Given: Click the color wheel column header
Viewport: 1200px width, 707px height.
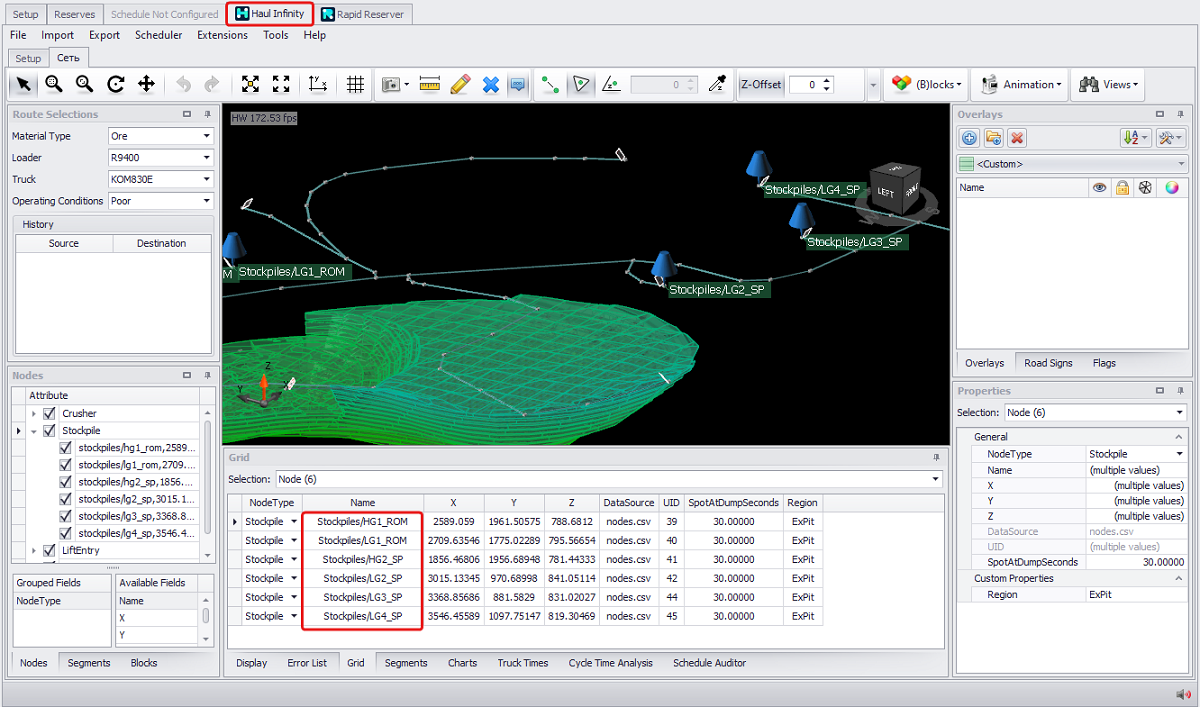Looking at the screenshot, I should tap(1172, 187).
